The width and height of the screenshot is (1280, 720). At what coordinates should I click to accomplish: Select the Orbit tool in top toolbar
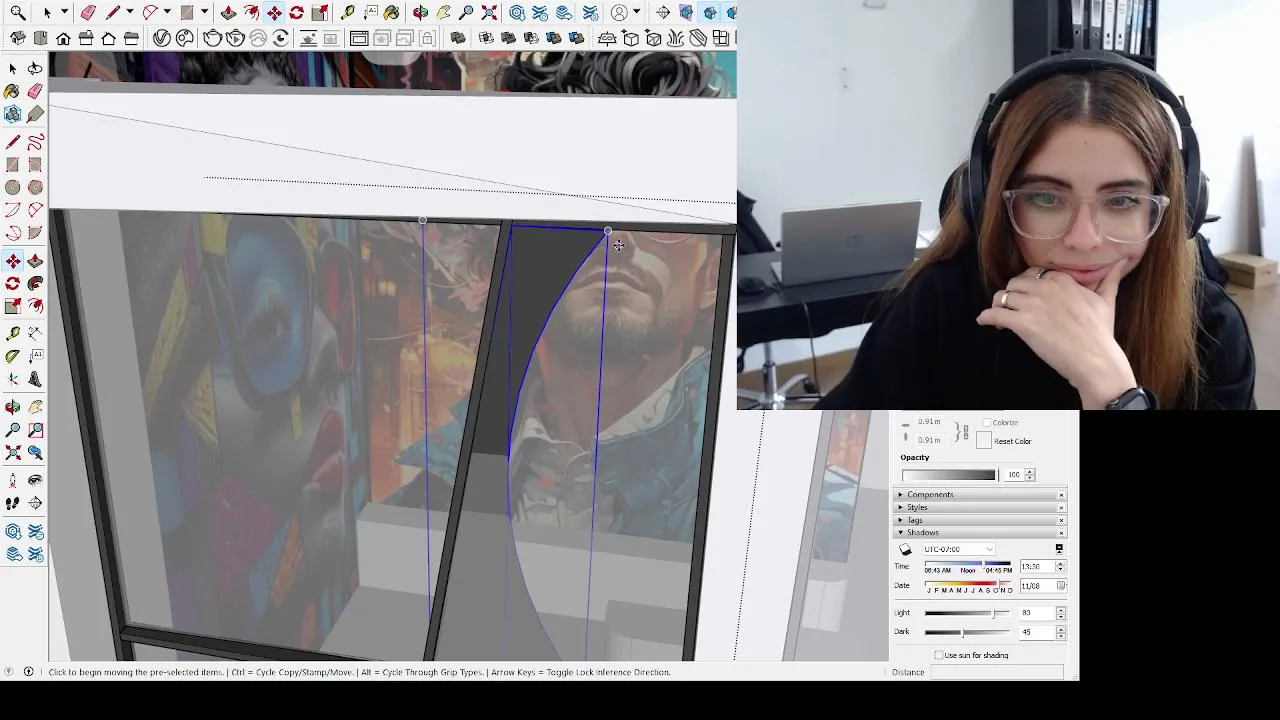(420, 13)
